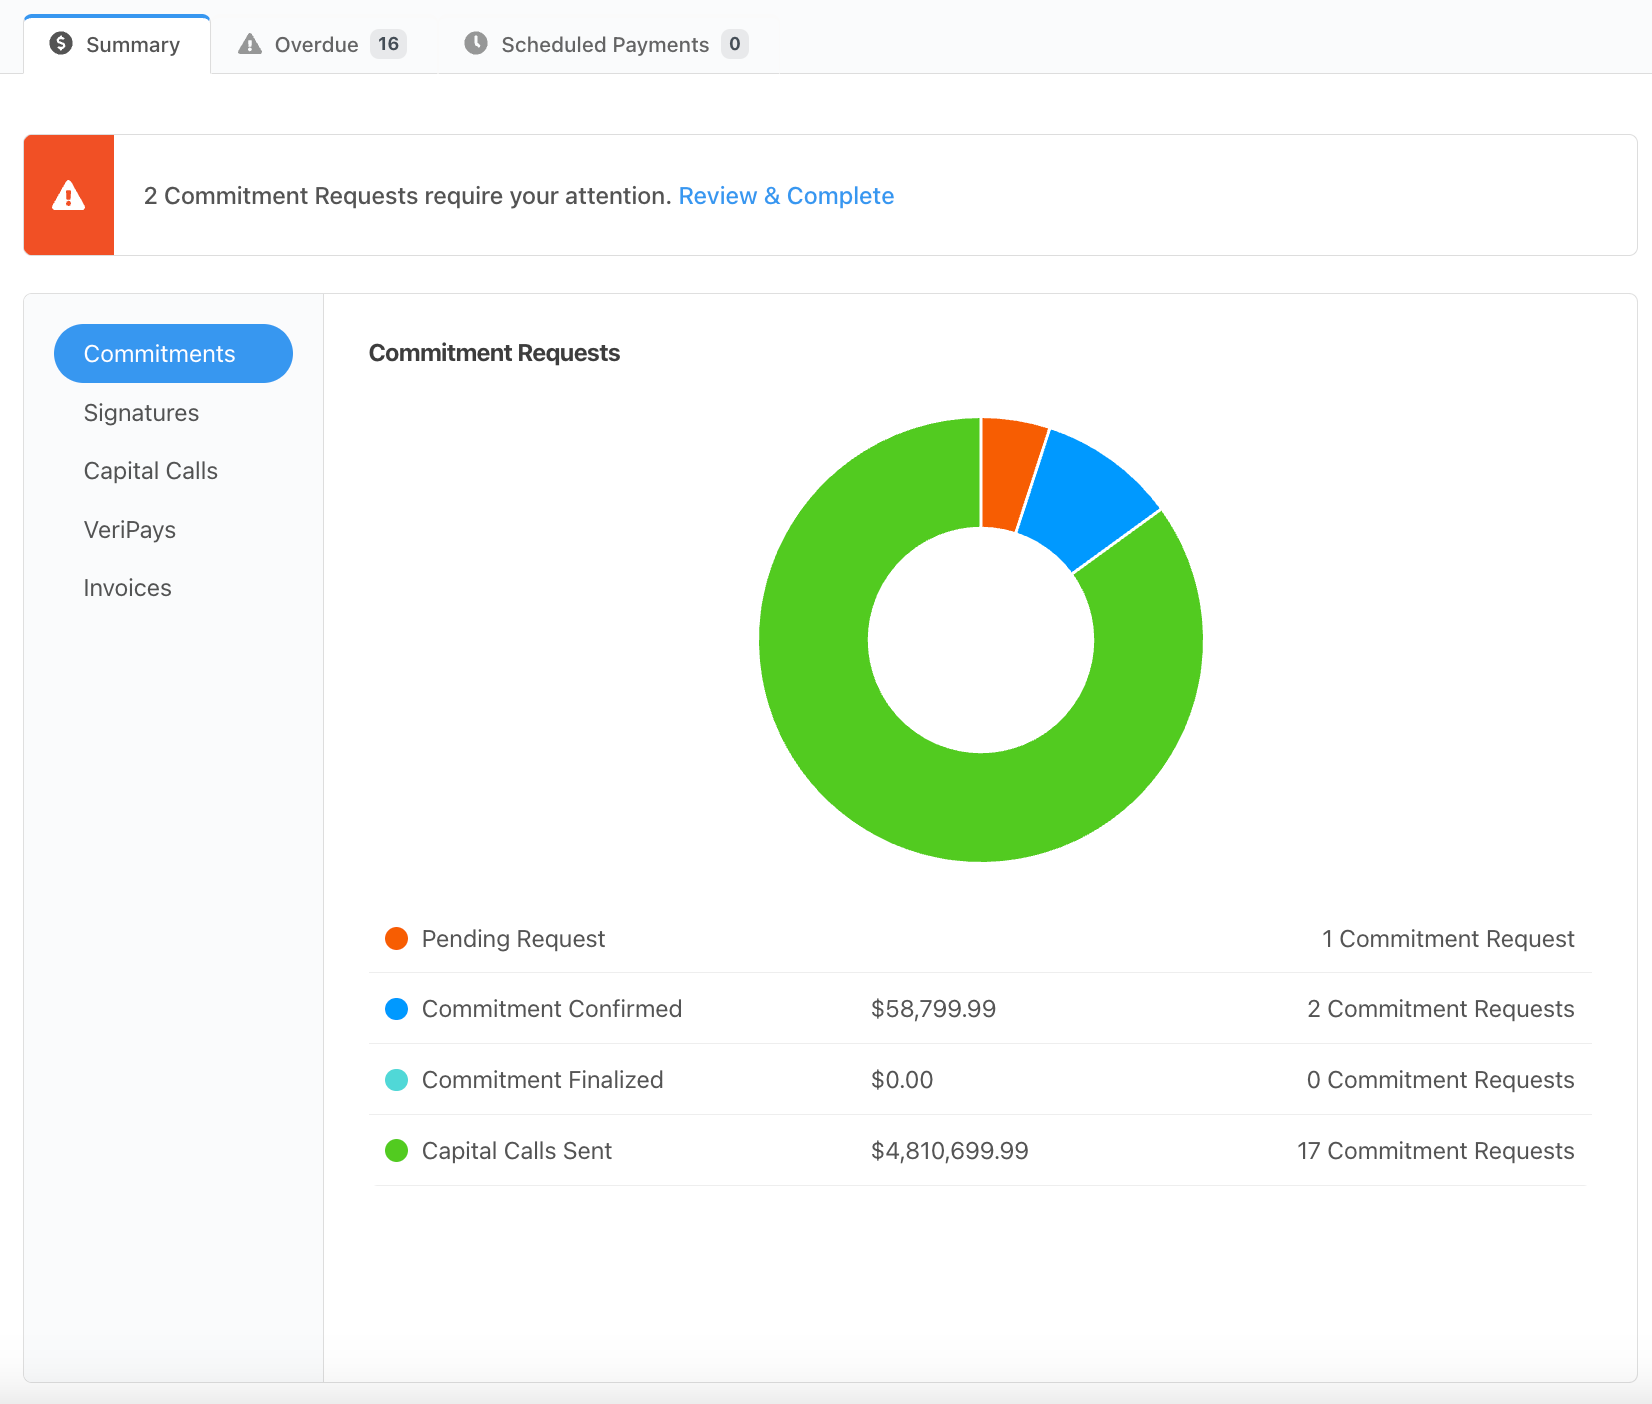Toggle Commitment Confirmed series in legend

(551, 1009)
